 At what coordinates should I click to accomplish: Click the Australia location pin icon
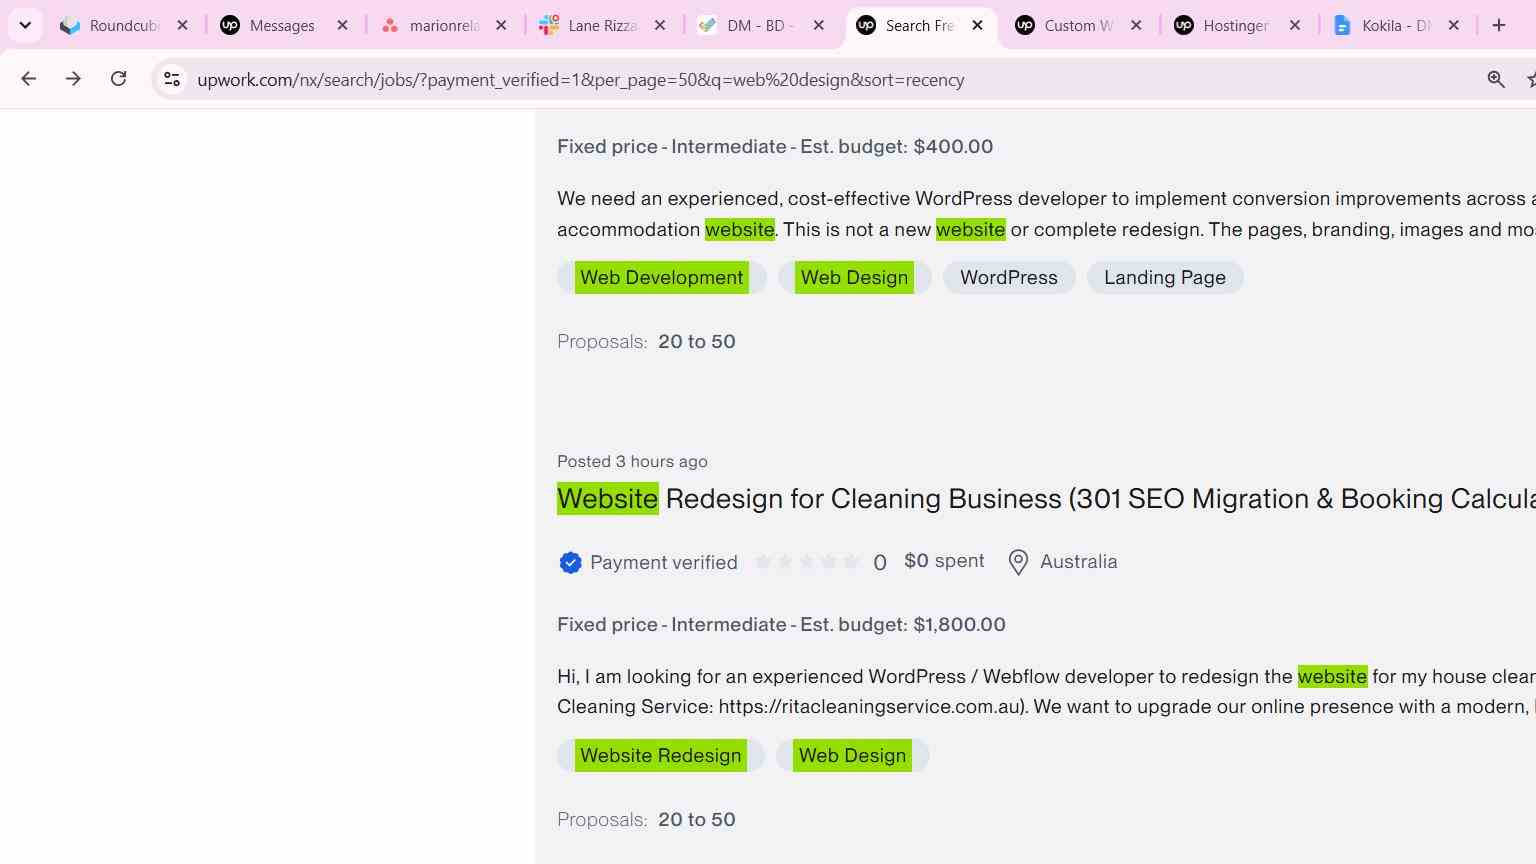[1018, 562]
